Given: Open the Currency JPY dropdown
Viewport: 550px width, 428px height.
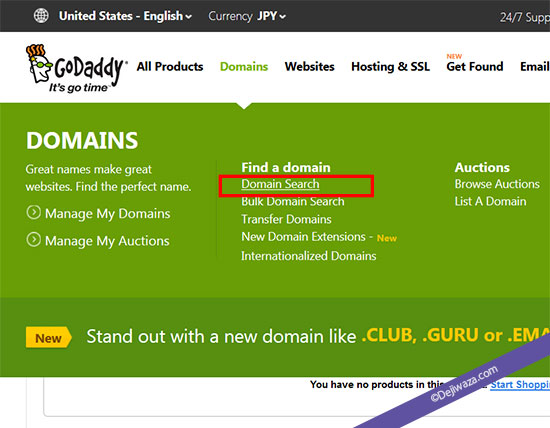Looking at the screenshot, I should click(x=247, y=16).
